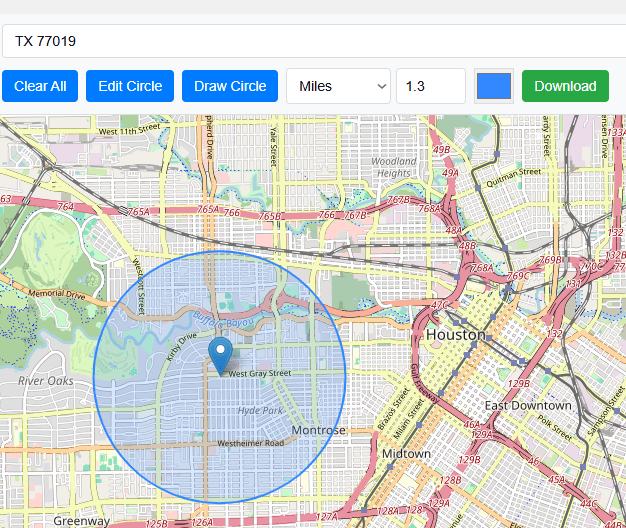Click the West Gray Street label
The height and width of the screenshot is (528, 626).
[260, 373]
